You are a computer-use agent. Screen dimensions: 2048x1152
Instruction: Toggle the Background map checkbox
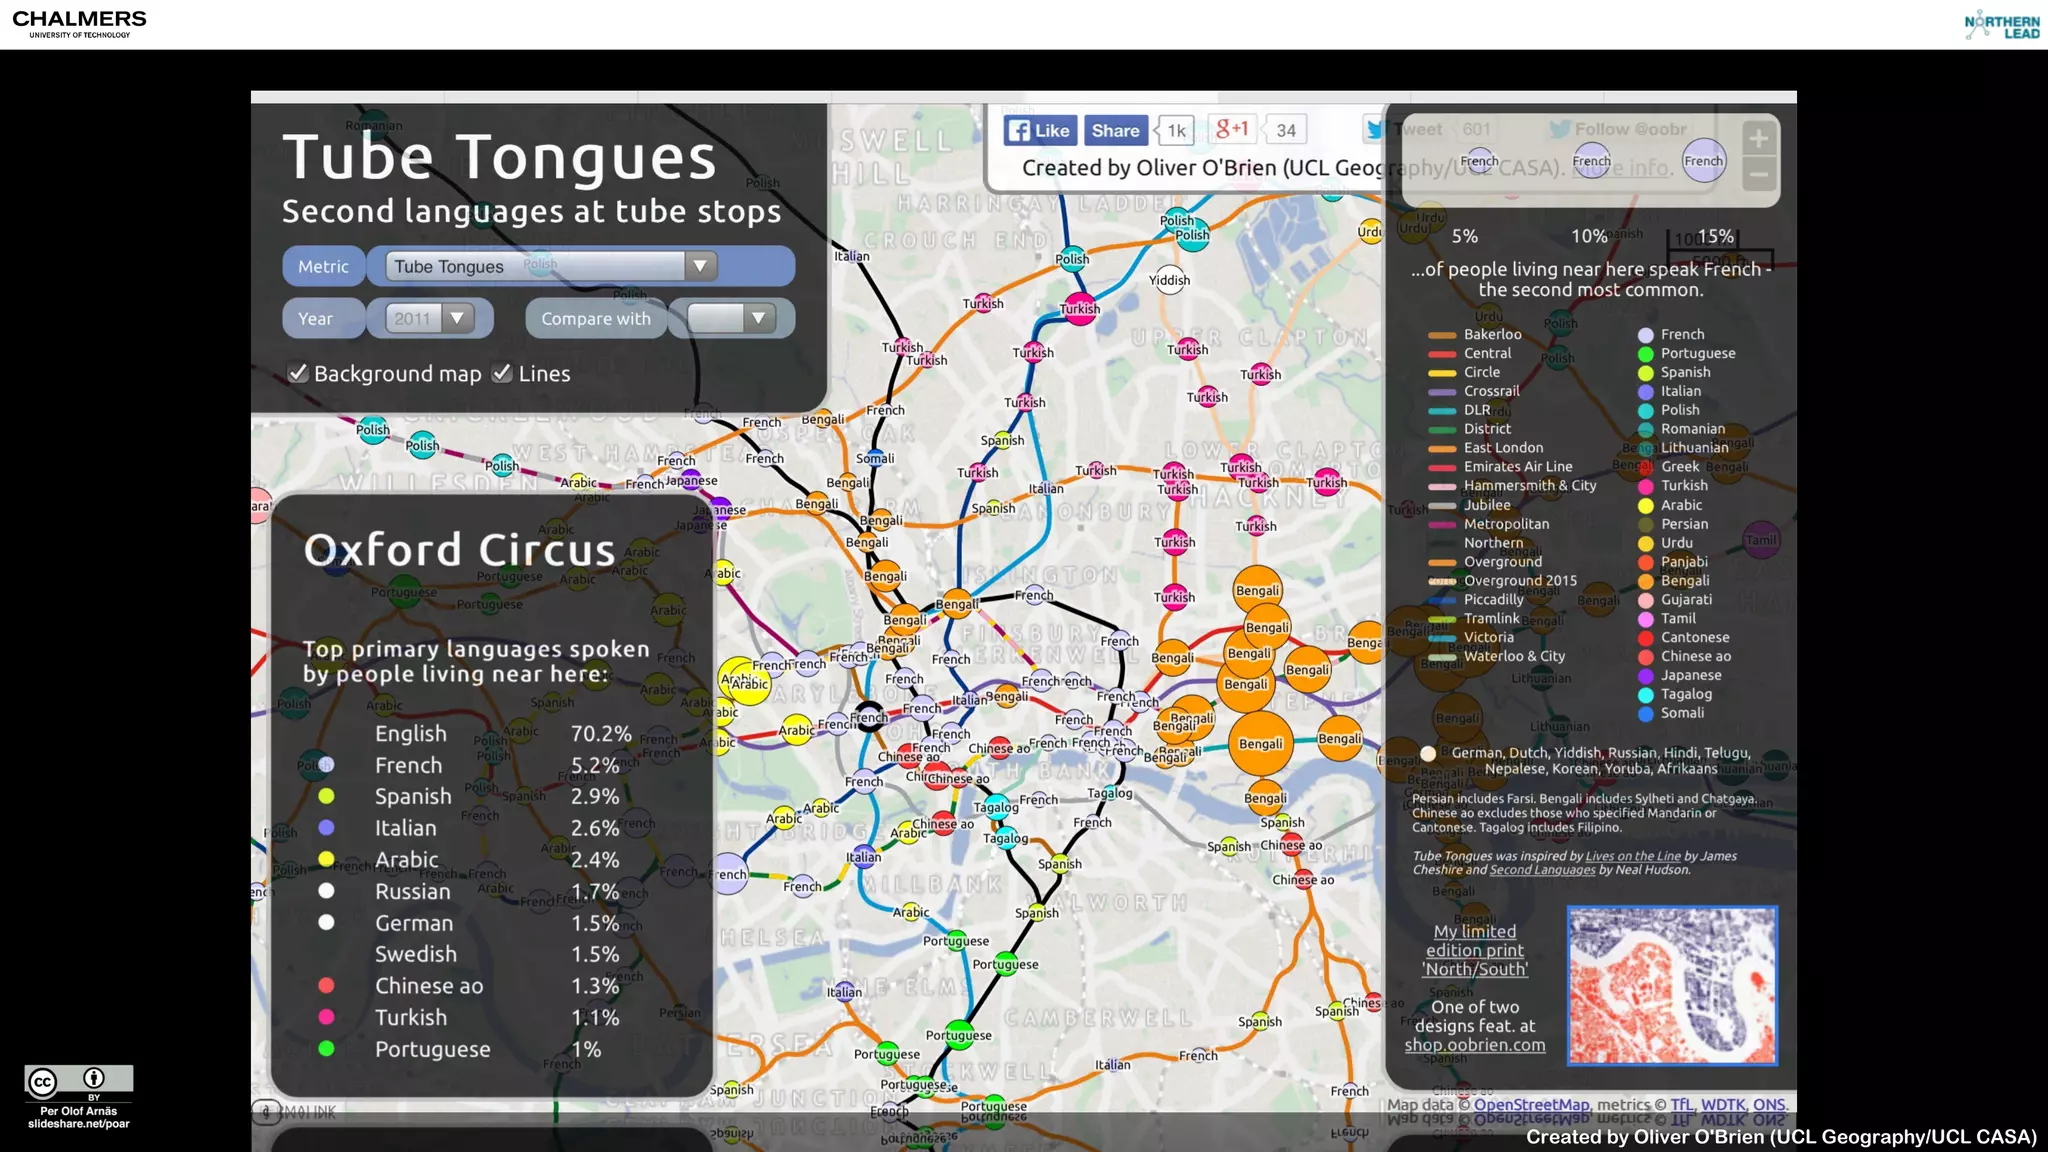298,373
